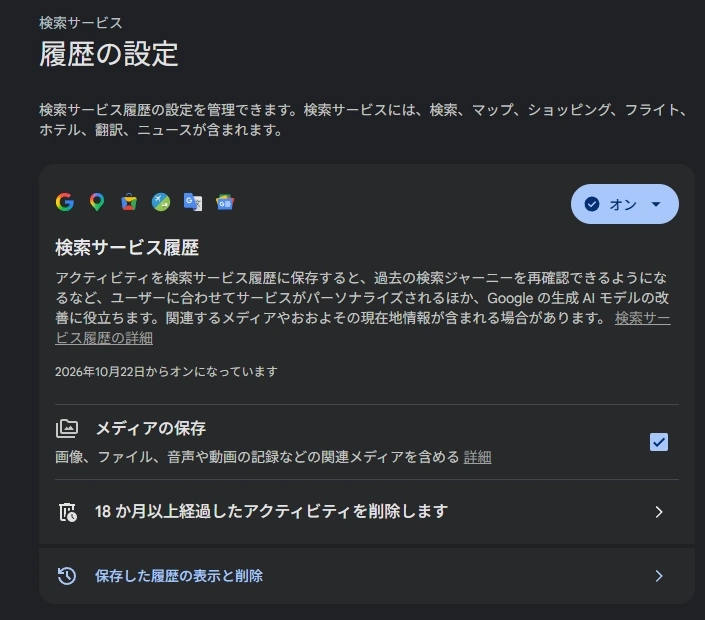The width and height of the screenshot is (705, 620).
Task: Click the Google Maps pin icon
Action: coord(97,202)
